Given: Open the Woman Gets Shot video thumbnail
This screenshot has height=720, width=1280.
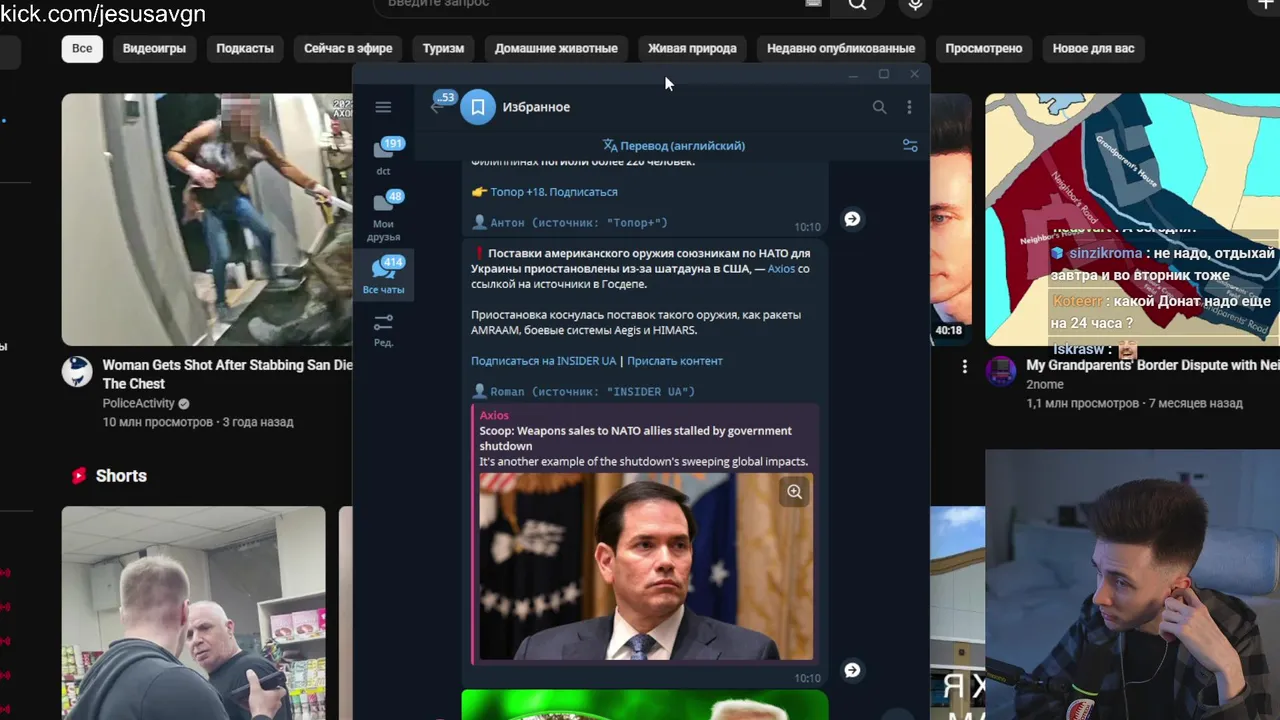Looking at the screenshot, I should [207, 220].
